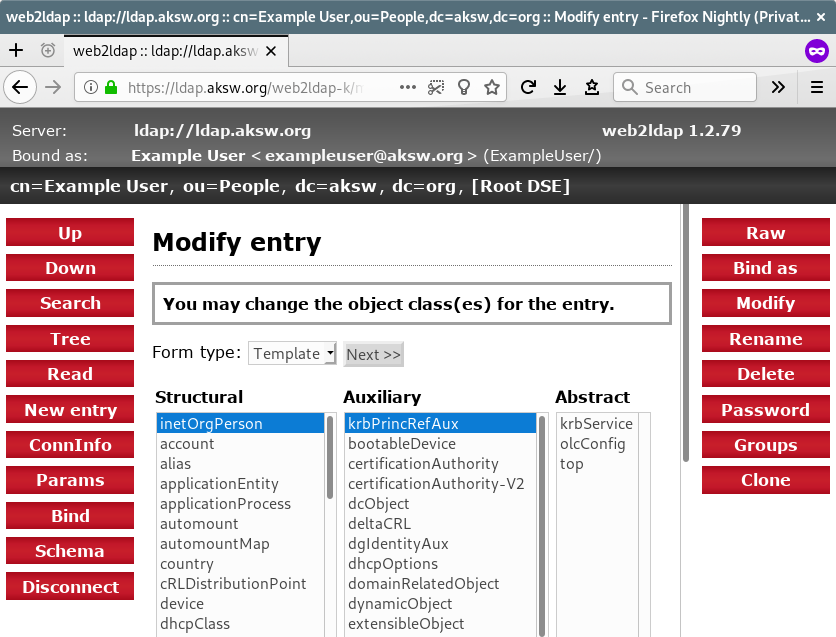Choose 'dcObject' in Auxiliary list
Image resolution: width=836 pixels, height=637 pixels.
pos(378,504)
